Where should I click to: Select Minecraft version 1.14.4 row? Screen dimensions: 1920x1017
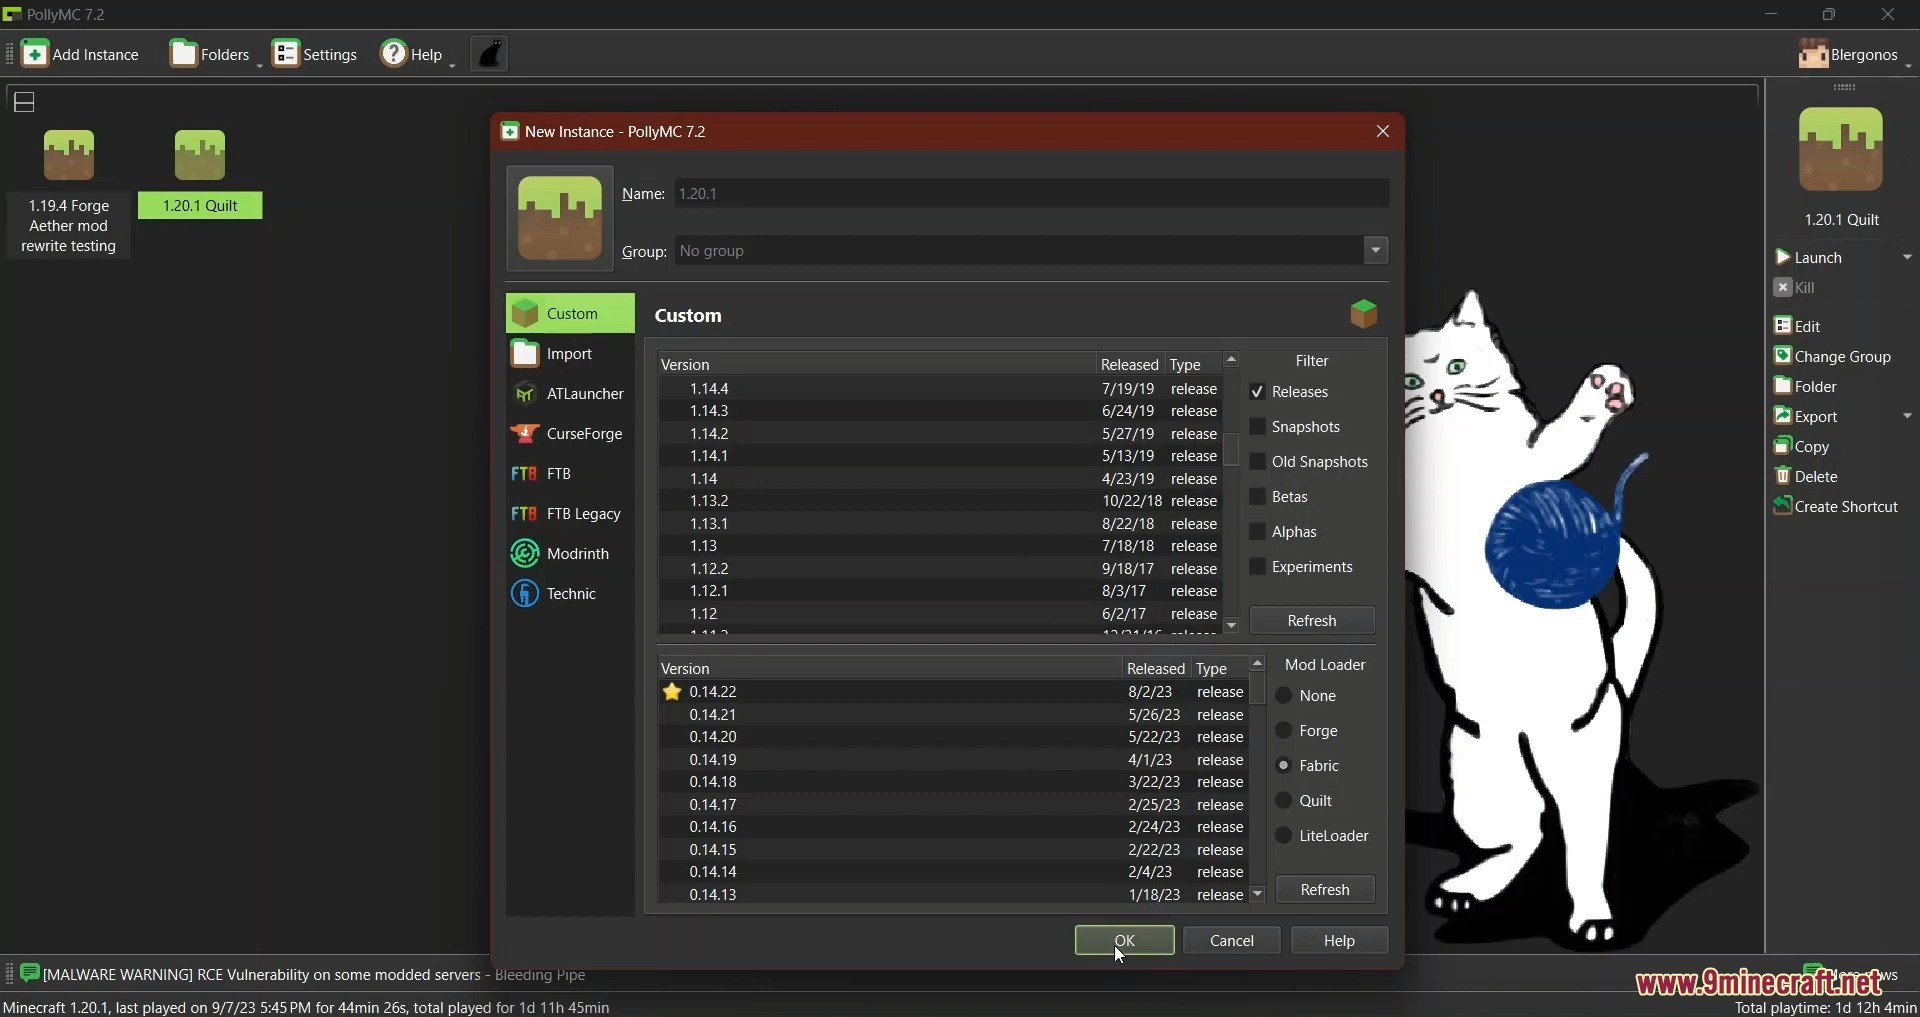click(x=940, y=389)
